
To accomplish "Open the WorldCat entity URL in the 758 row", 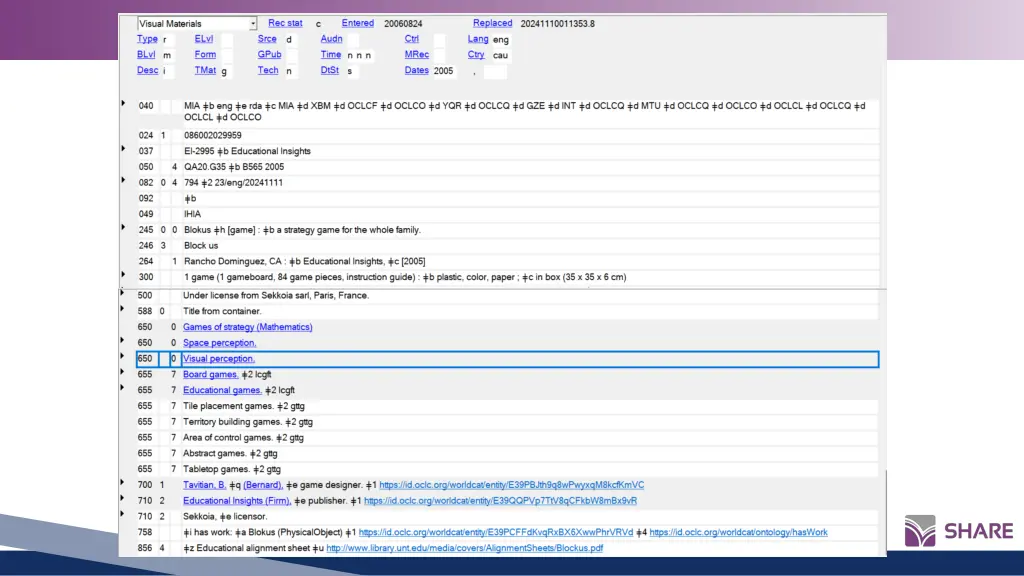I will click(x=496, y=532).
